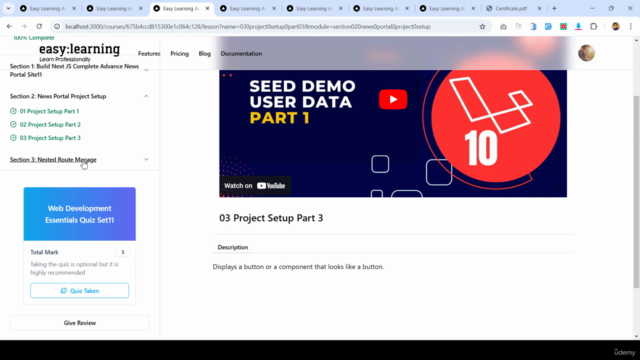
Task: Click the Watch on YouTube link
Action: [x=255, y=186]
